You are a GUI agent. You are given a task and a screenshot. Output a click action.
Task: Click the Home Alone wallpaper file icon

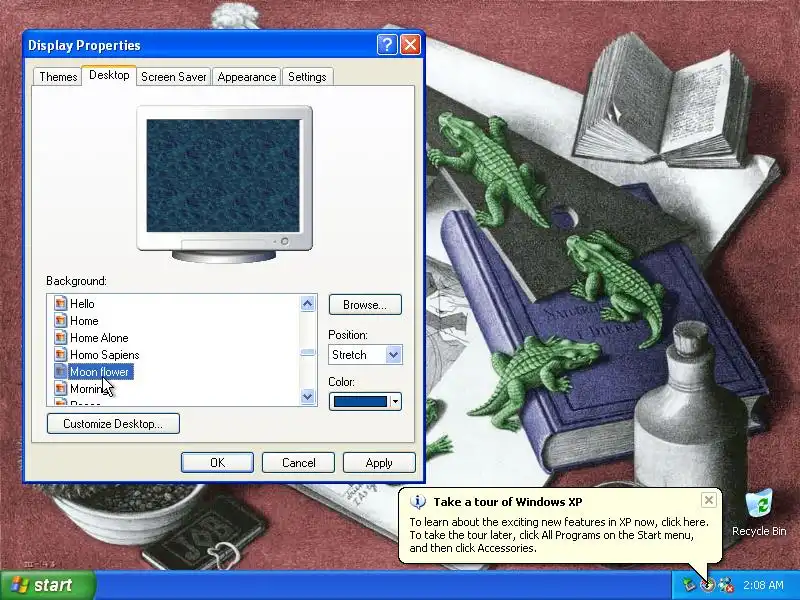click(61, 338)
